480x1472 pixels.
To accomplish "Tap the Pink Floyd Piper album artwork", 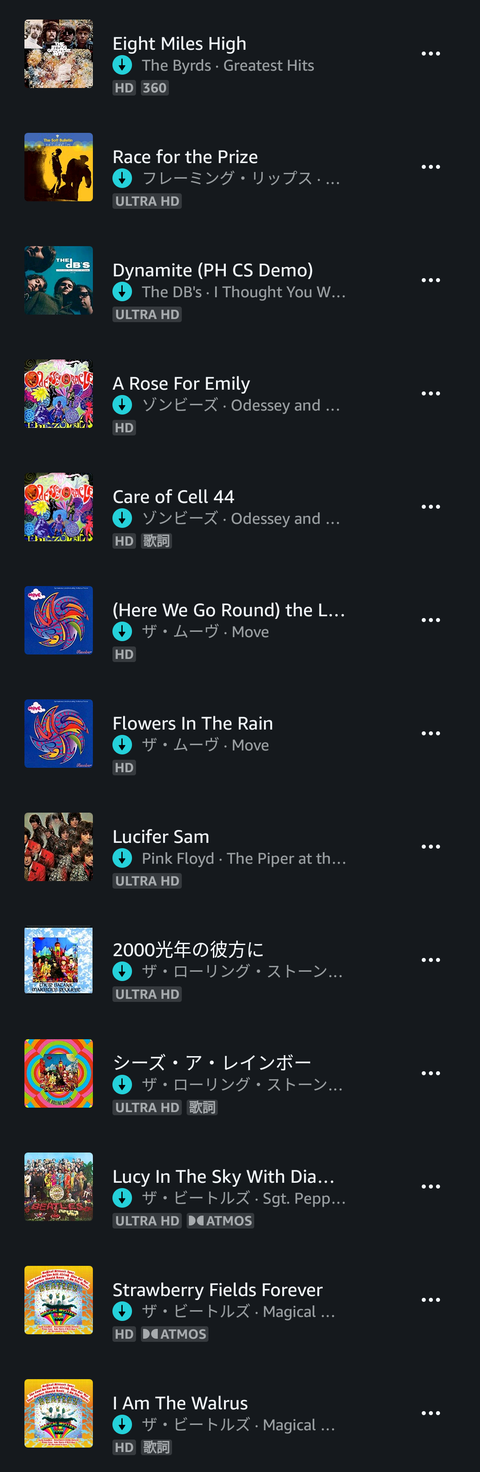I will tap(59, 847).
